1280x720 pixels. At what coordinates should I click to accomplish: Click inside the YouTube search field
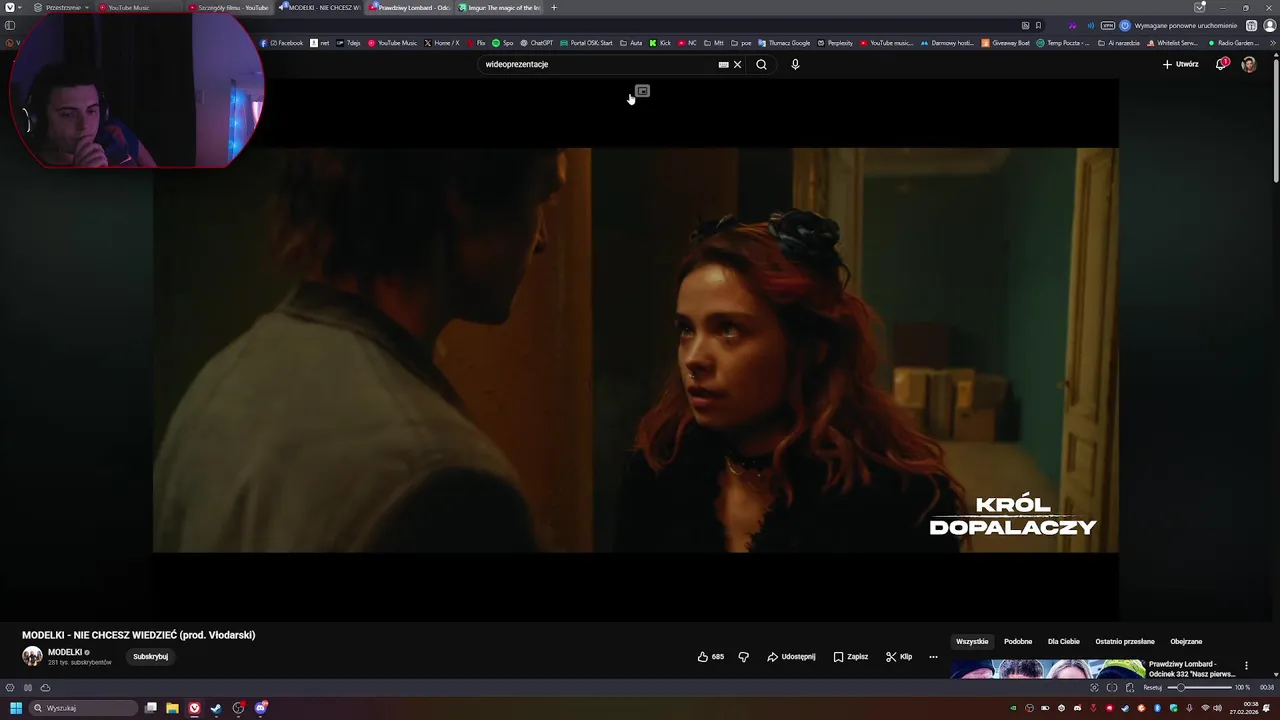[598, 64]
